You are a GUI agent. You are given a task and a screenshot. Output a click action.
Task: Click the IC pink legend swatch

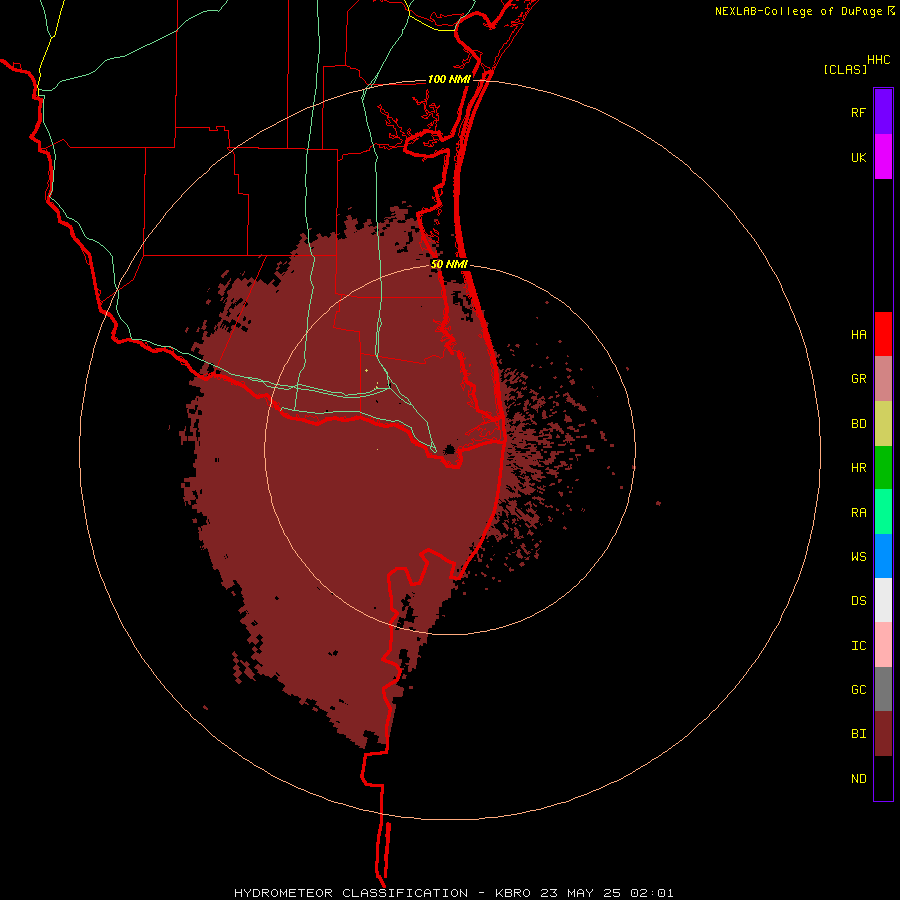coord(883,645)
